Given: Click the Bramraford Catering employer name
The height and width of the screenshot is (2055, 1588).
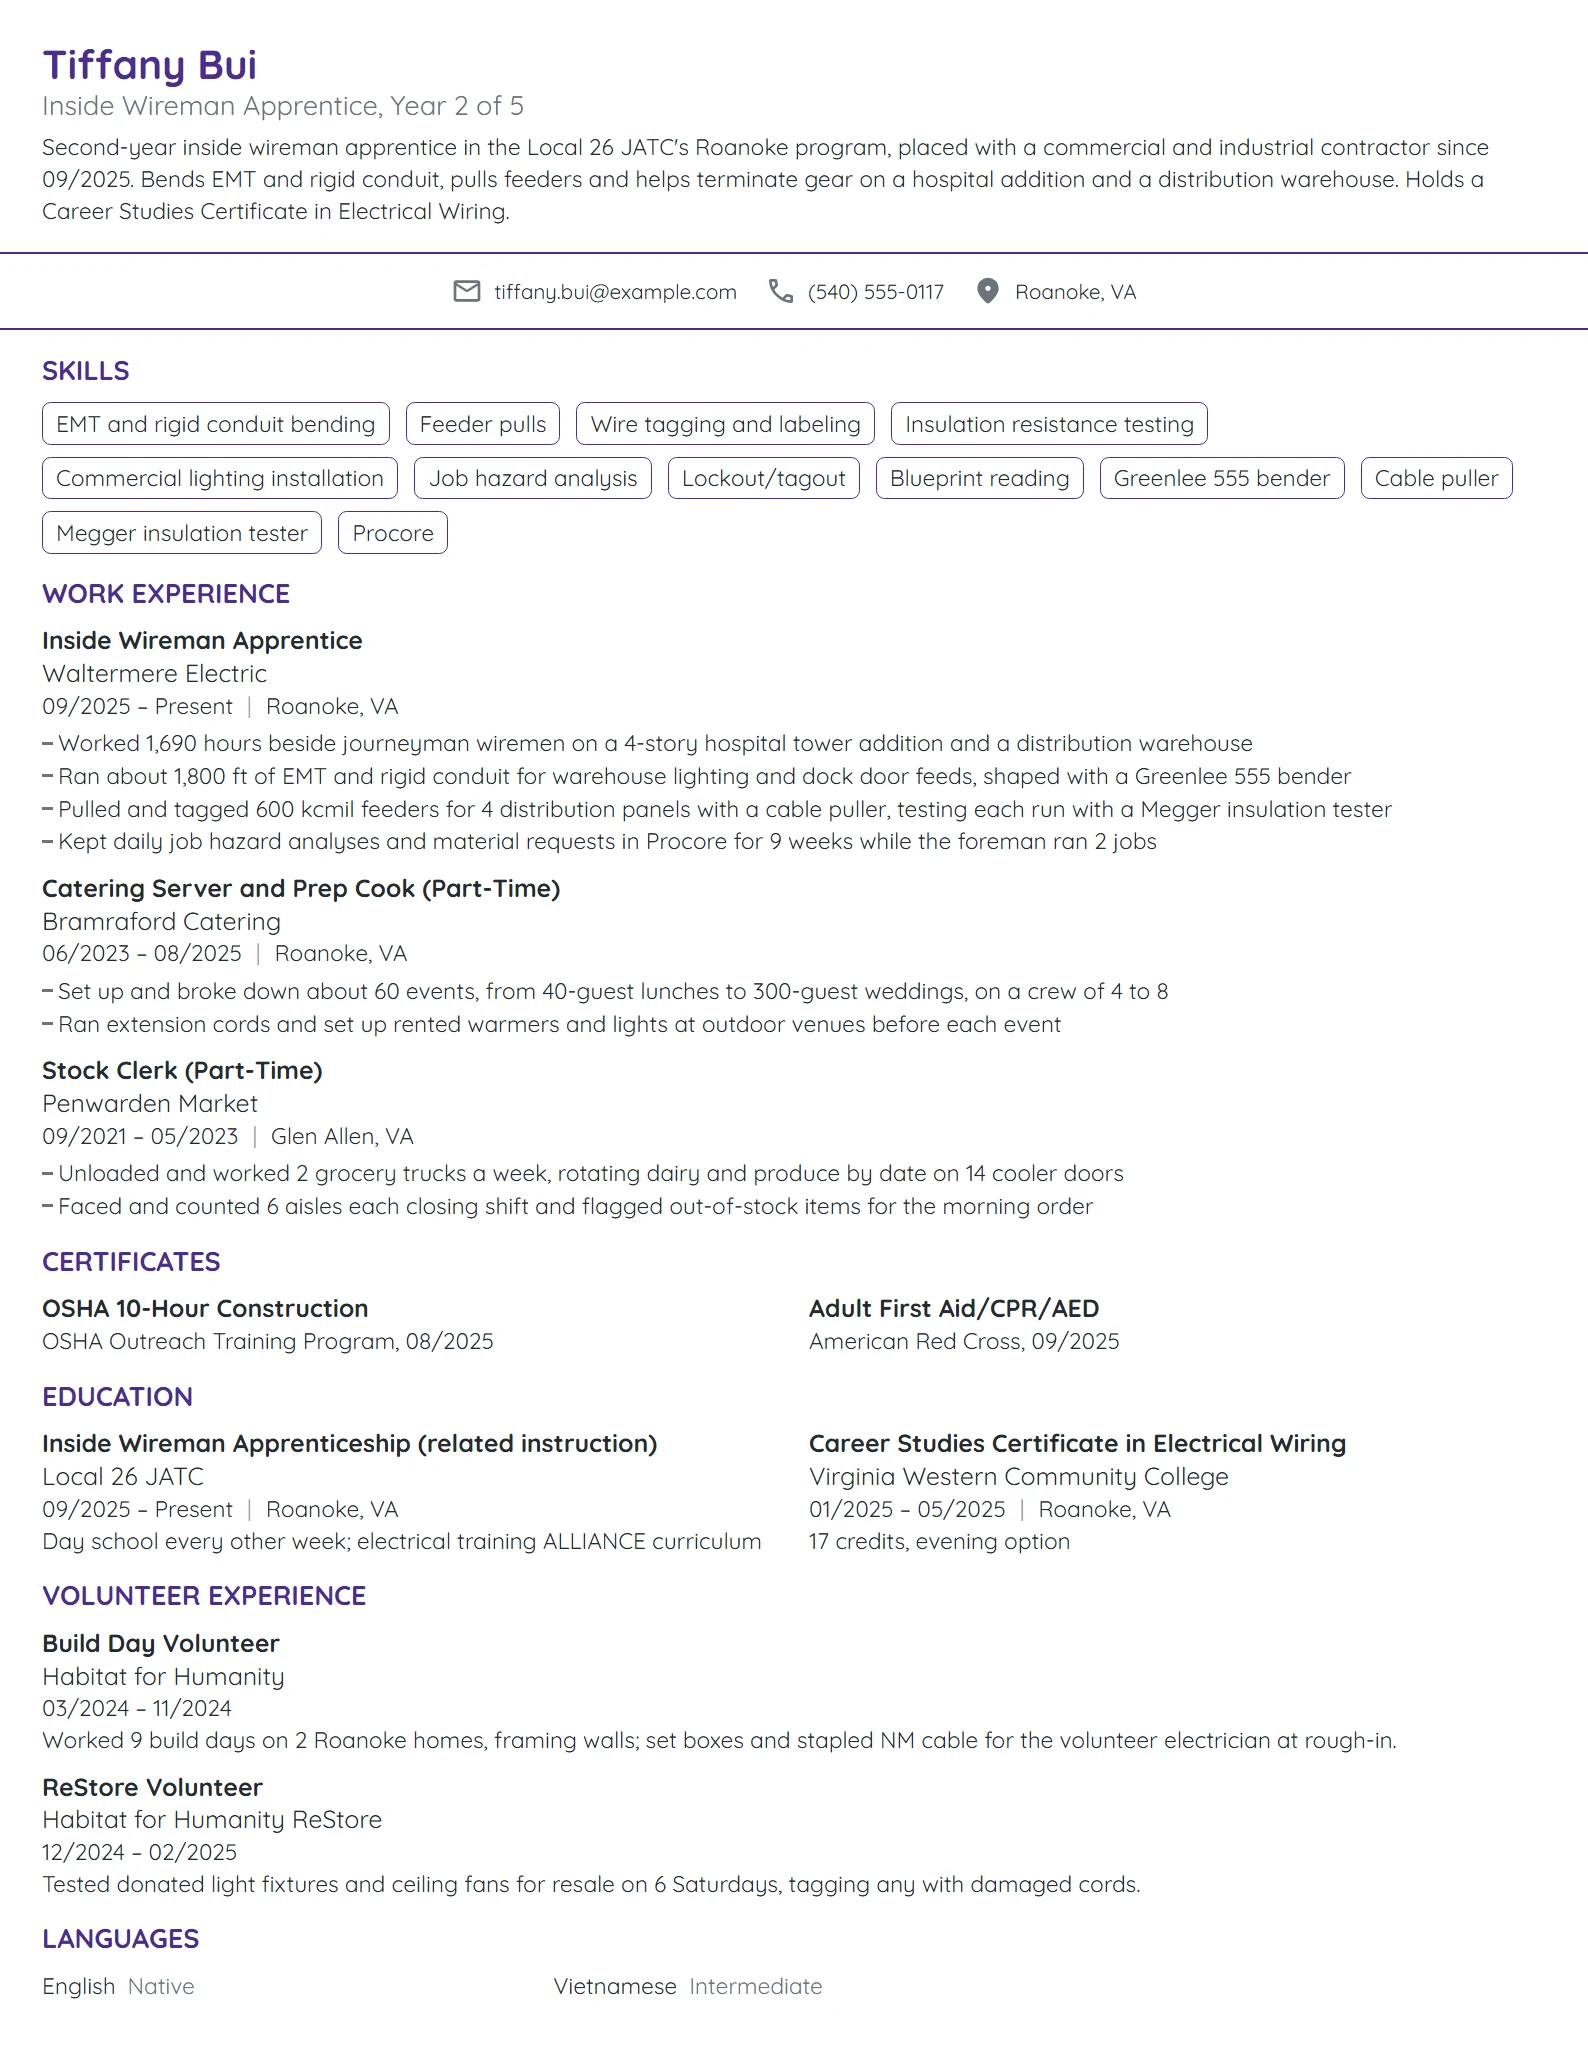Looking at the screenshot, I should [x=162, y=922].
